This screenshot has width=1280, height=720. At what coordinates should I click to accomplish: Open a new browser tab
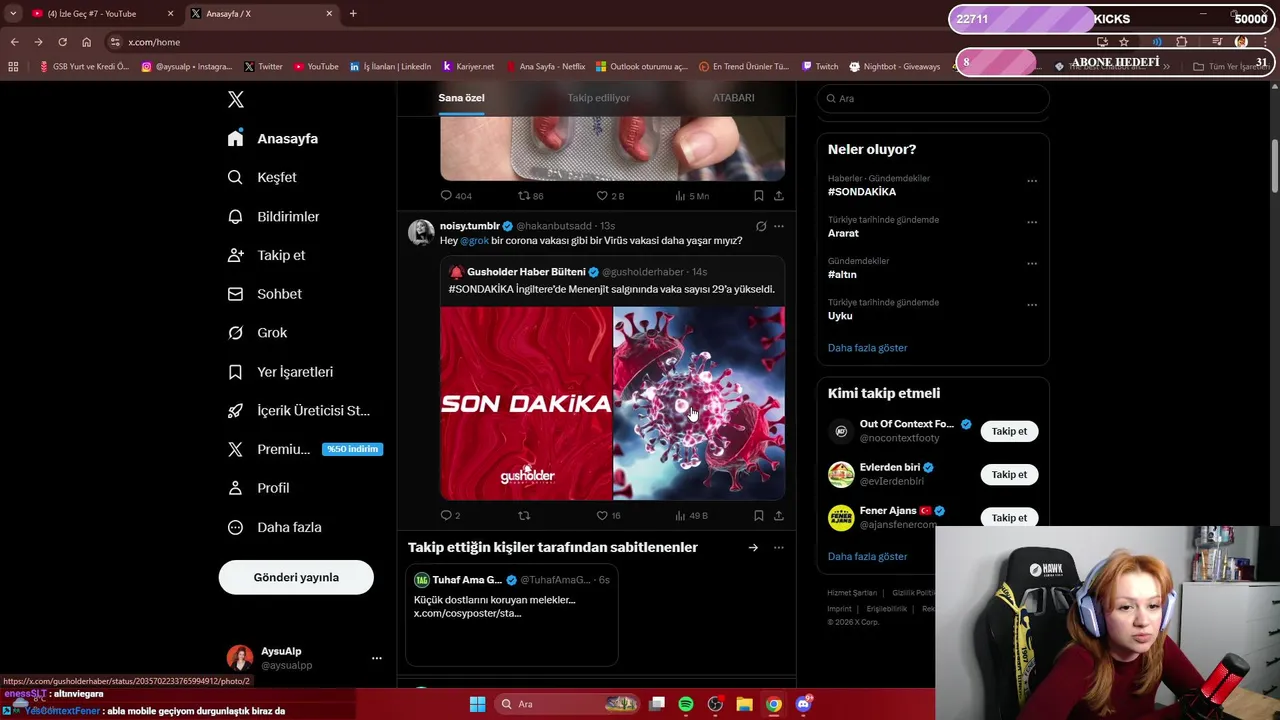click(353, 14)
